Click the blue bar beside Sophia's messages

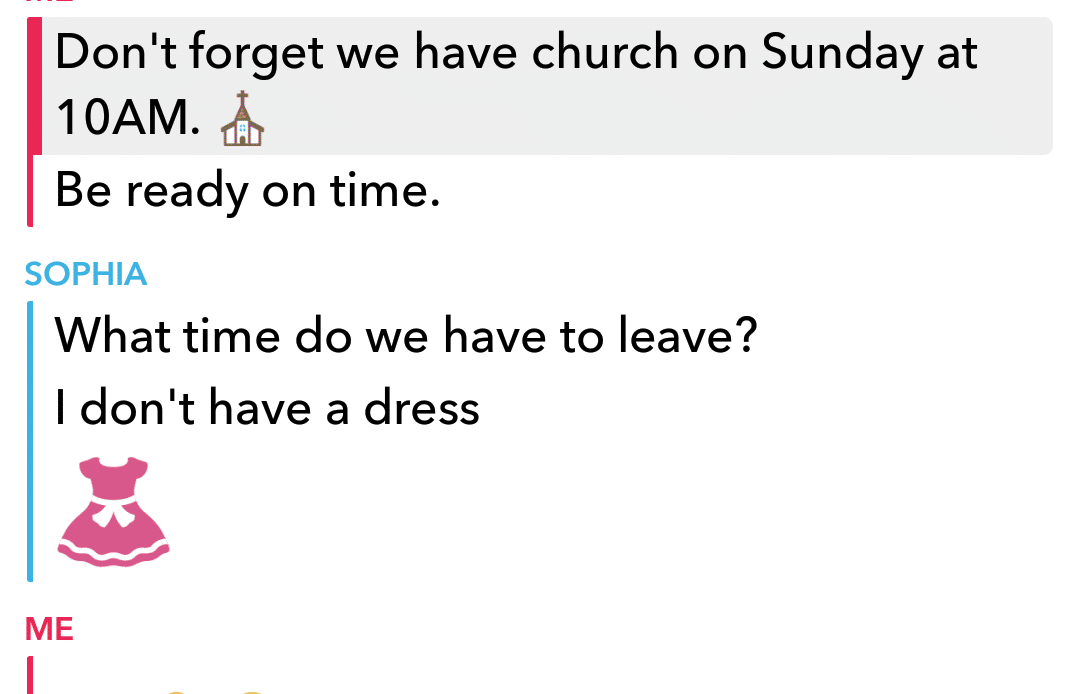pyautogui.click(x=30, y=441)
